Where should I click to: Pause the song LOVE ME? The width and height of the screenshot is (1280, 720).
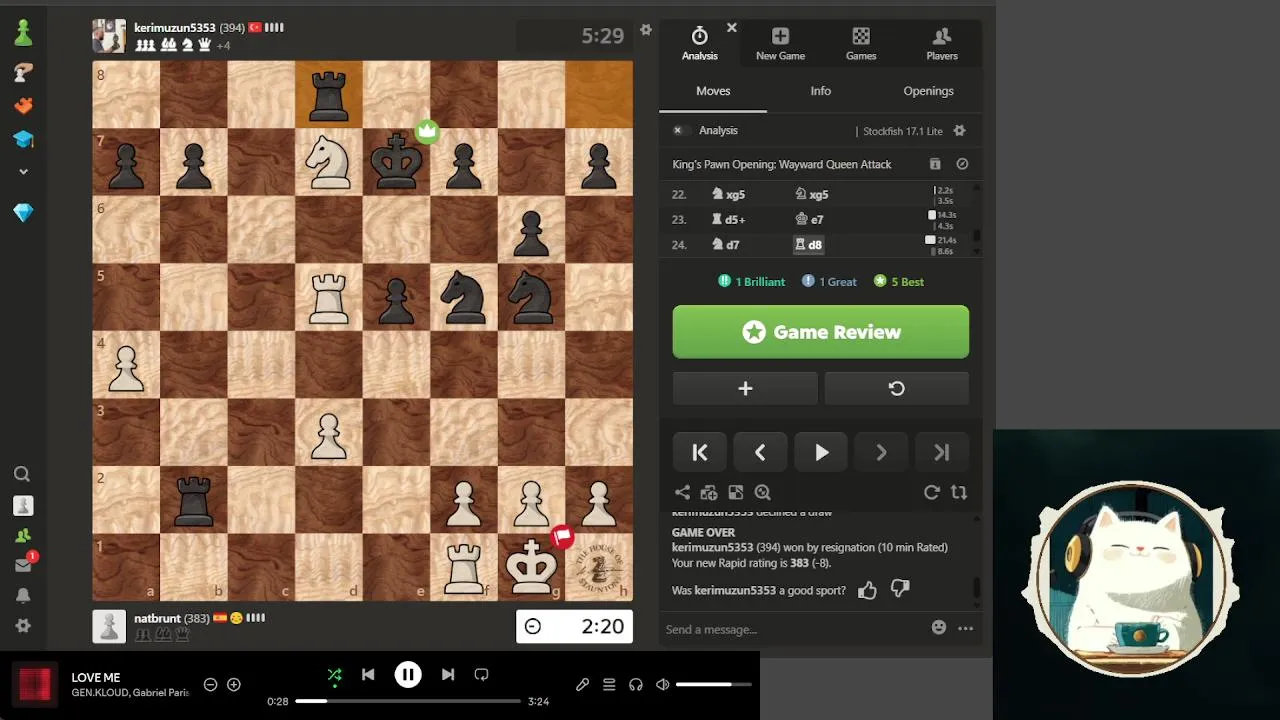[408, 675]
